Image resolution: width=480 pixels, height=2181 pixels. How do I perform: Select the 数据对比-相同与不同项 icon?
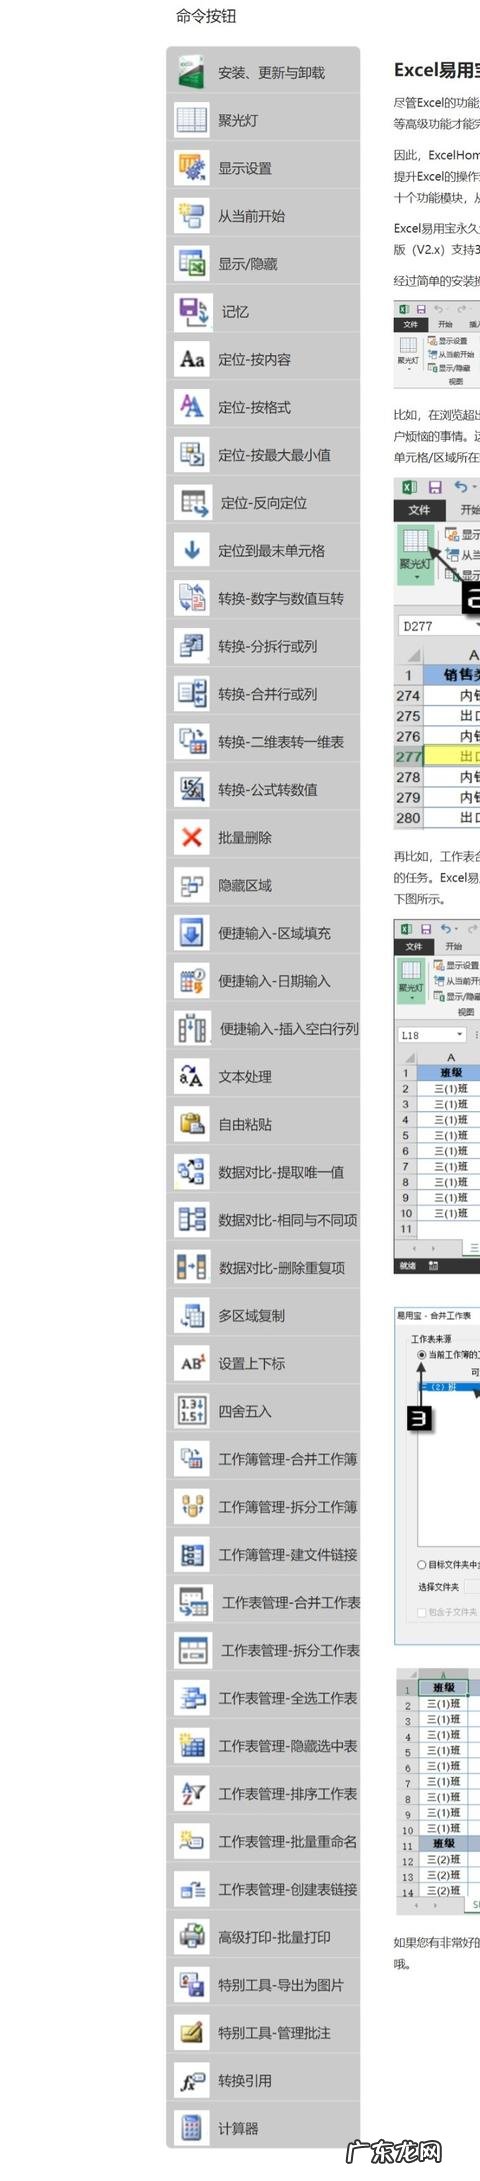coord(191,1219)
